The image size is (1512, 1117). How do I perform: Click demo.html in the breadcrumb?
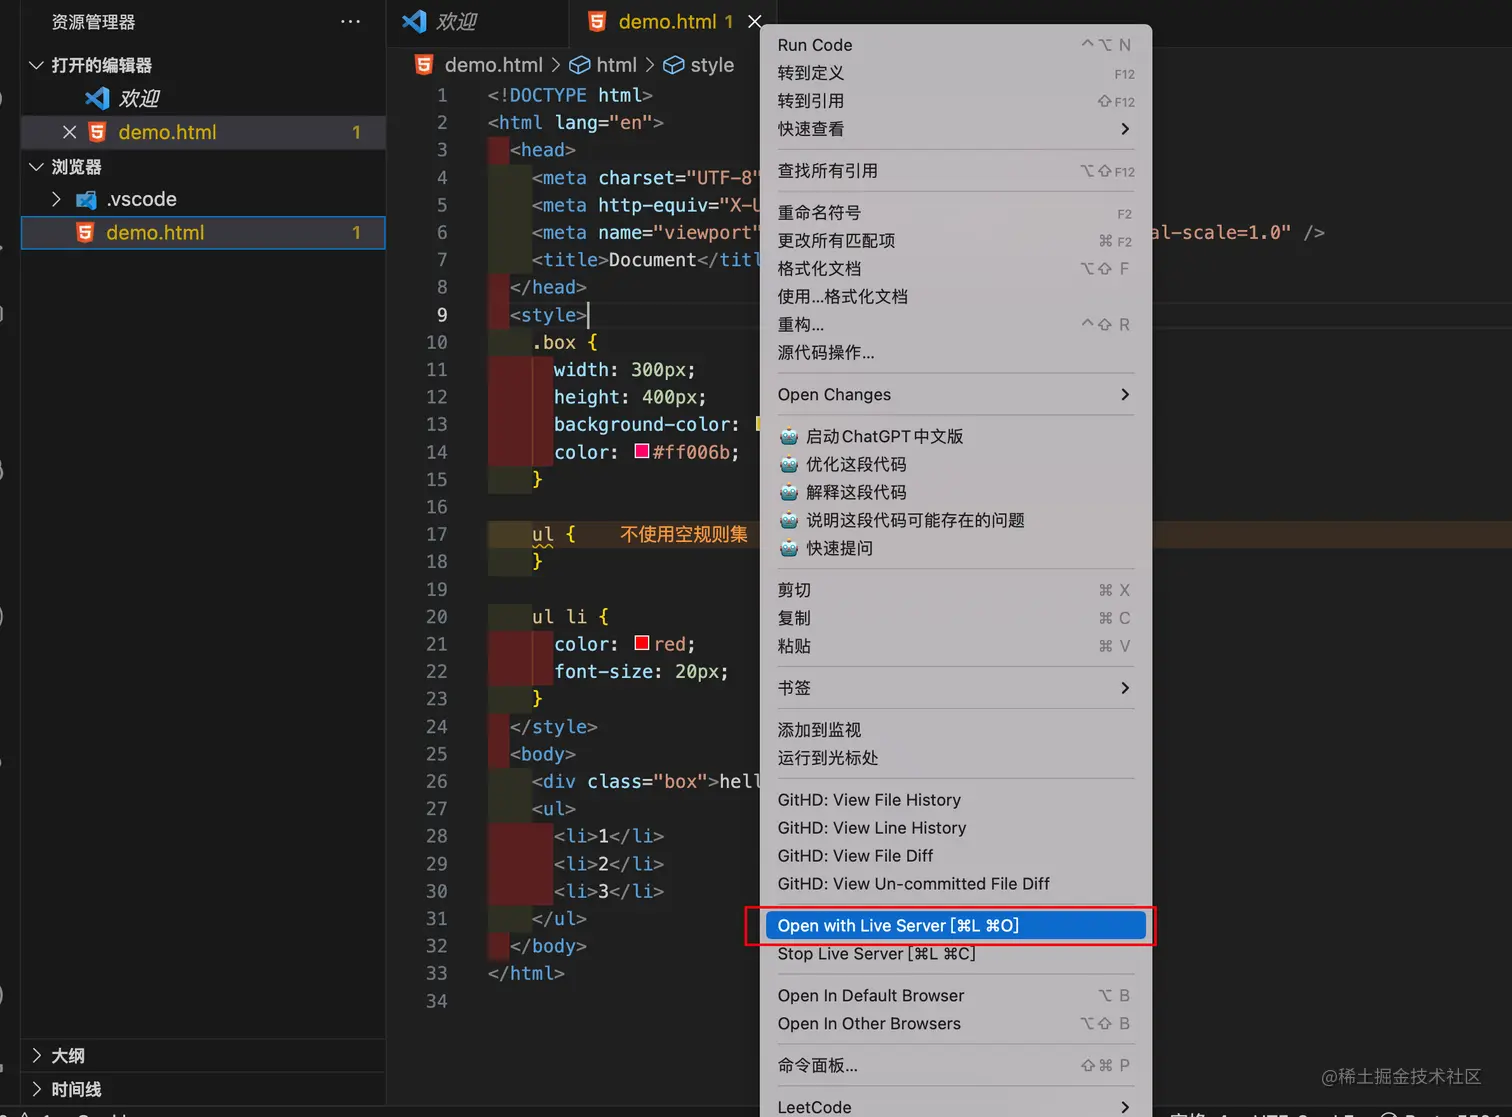pyautogui.click(x=493, y=65)
